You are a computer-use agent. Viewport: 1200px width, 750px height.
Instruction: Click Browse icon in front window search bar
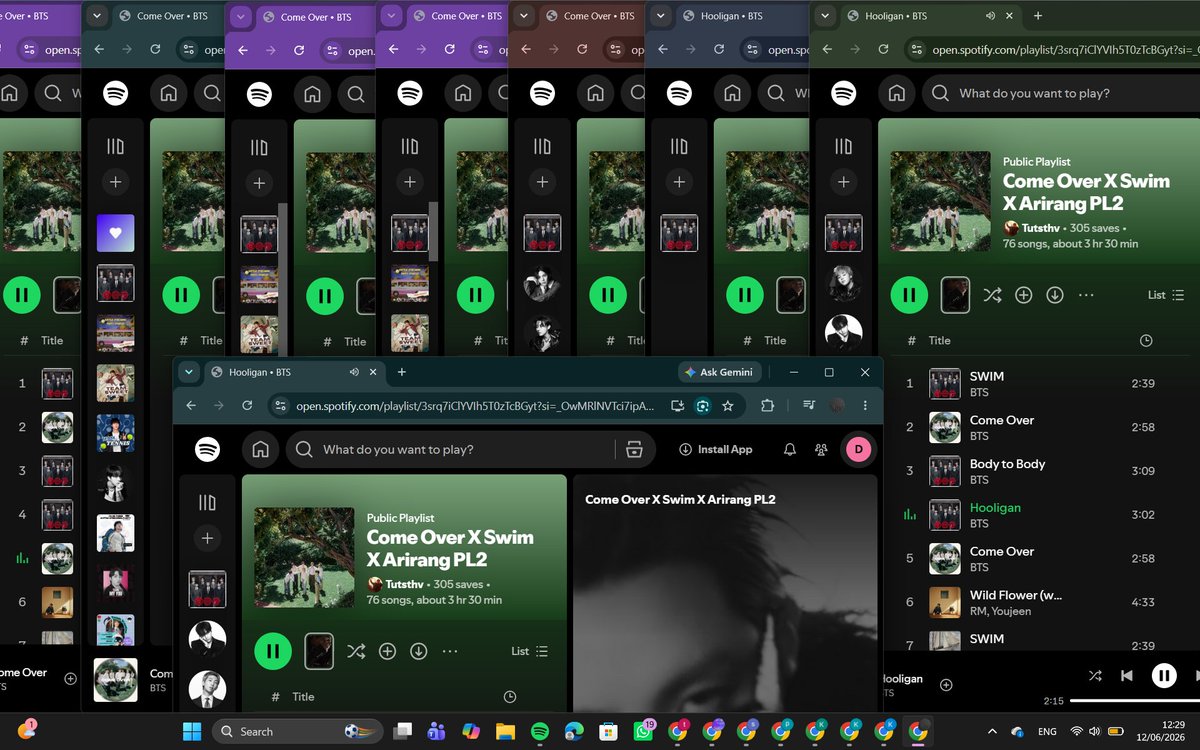click(x=634, y=450)
